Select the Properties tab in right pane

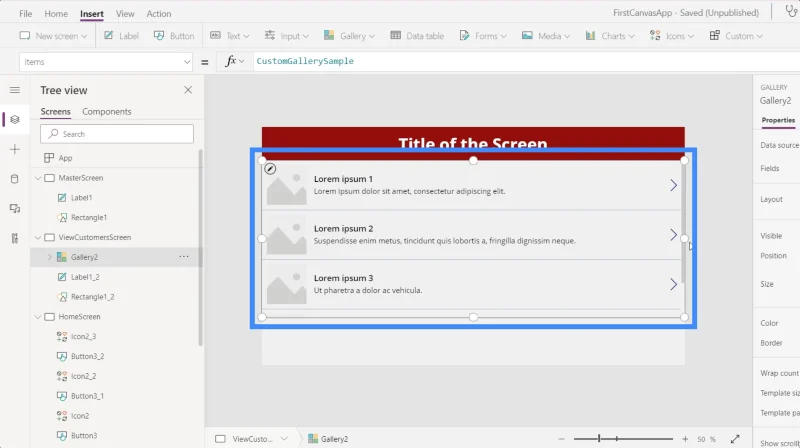coord(778,120)
